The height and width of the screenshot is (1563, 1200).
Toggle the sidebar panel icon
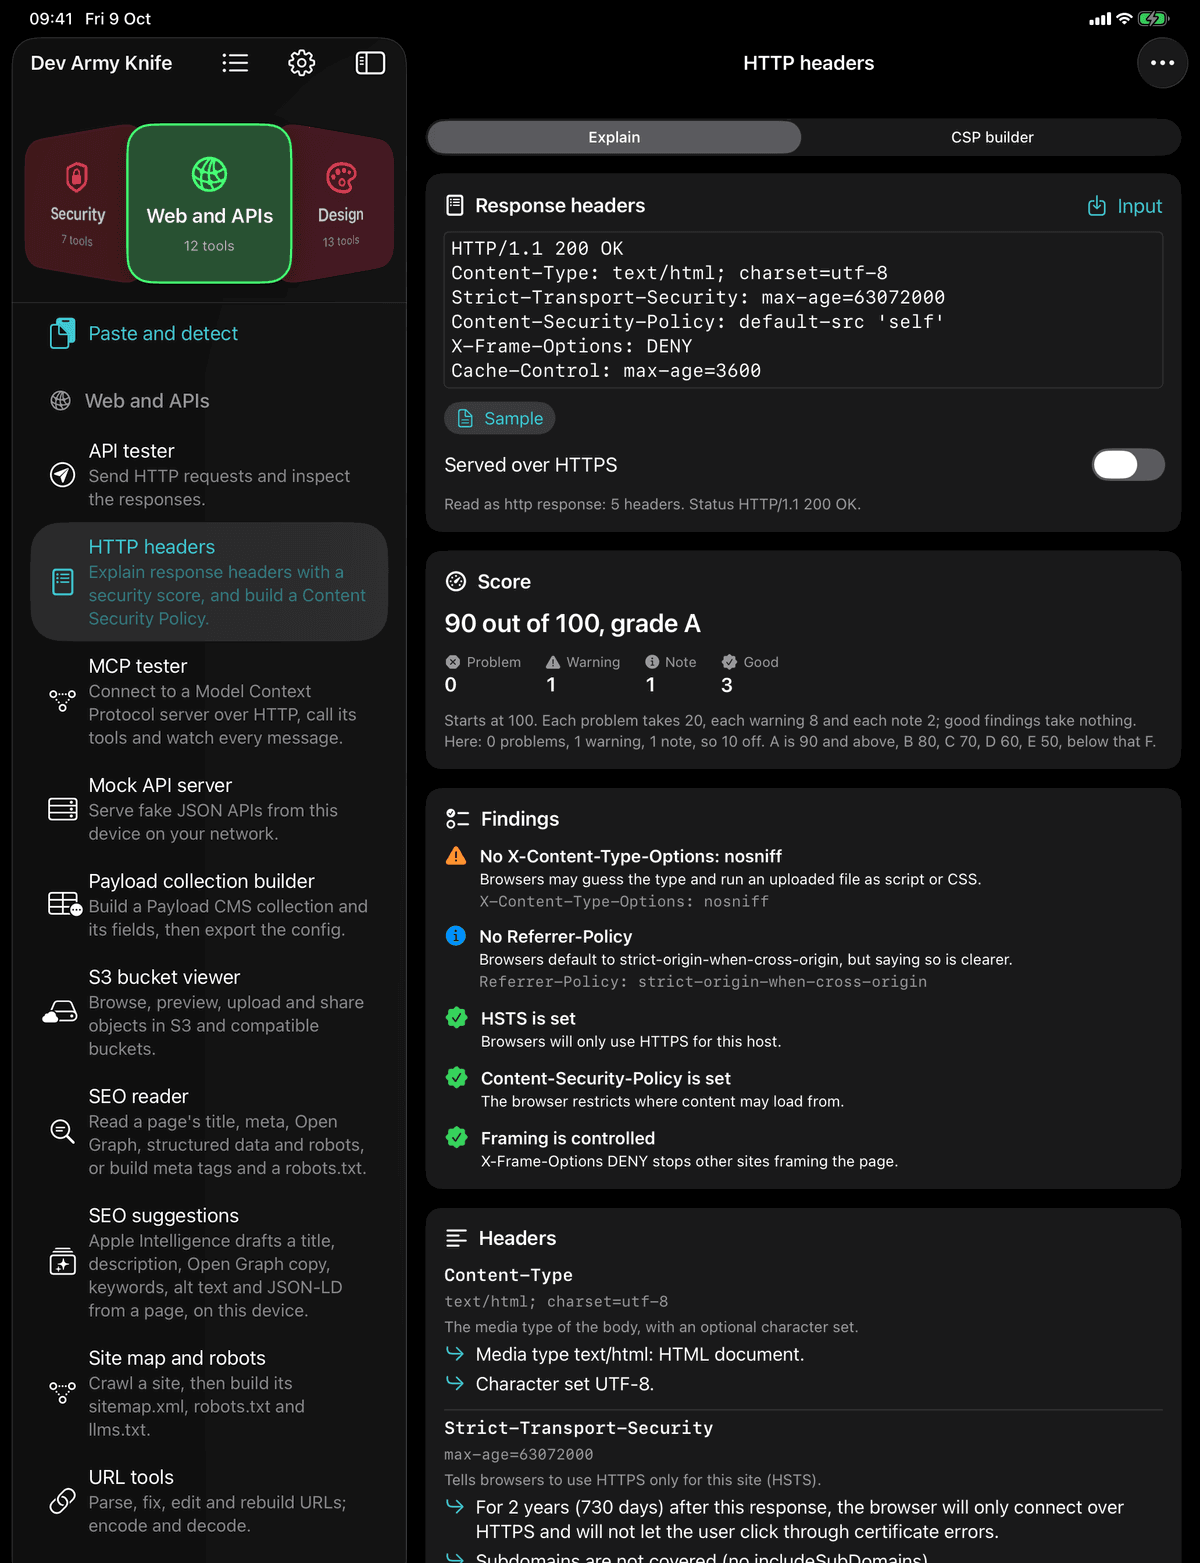(370, 63)
